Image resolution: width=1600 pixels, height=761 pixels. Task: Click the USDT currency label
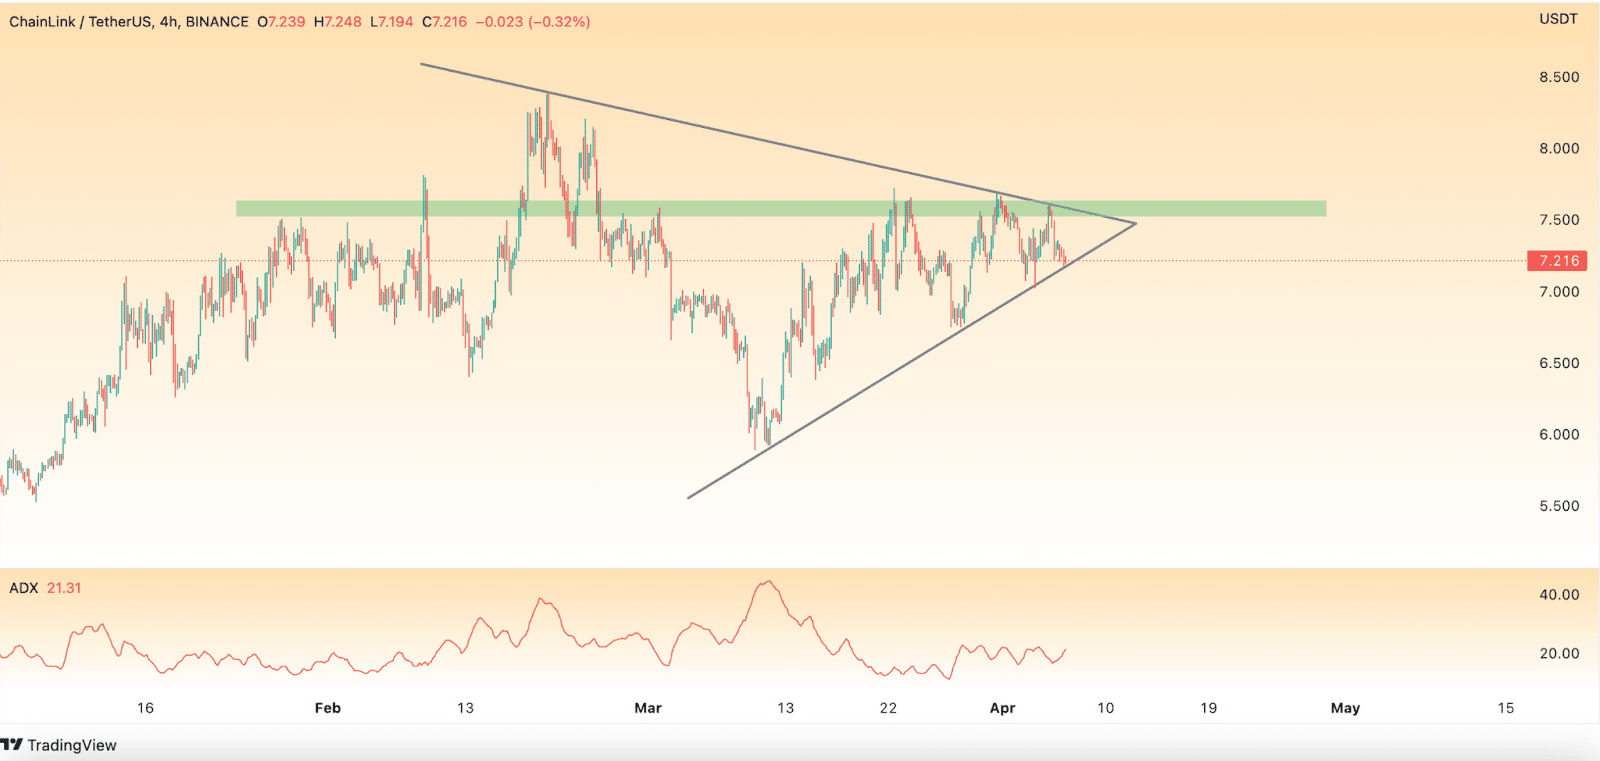[1558, 19]
